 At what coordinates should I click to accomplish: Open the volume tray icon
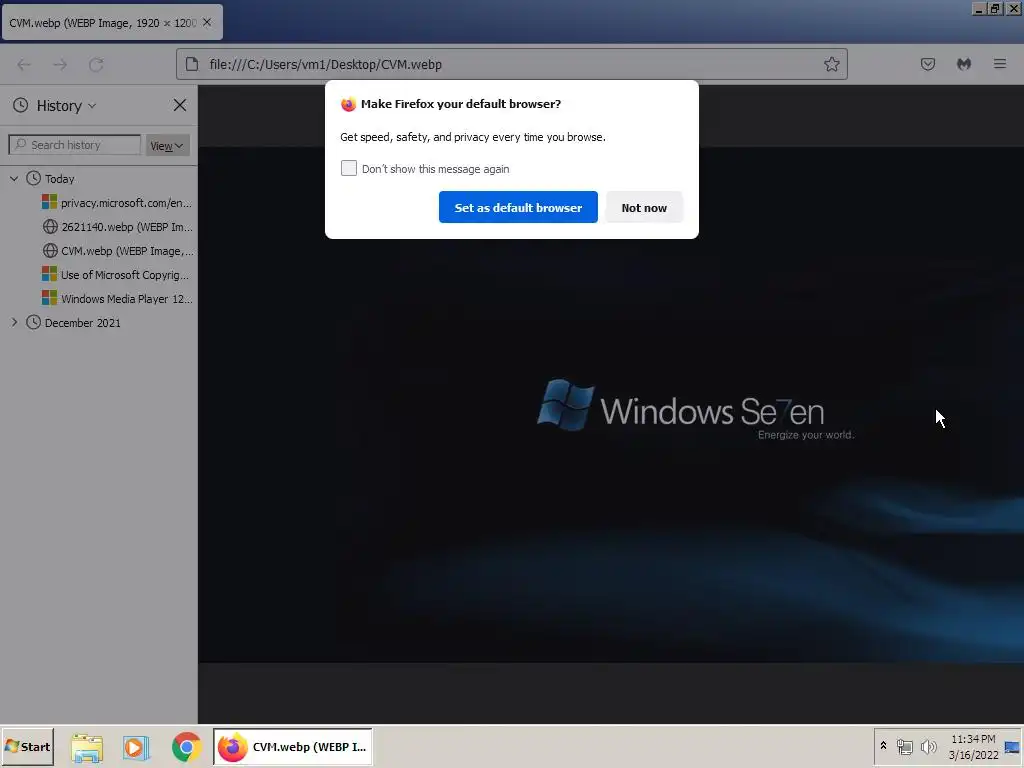[x=928, y=746]
